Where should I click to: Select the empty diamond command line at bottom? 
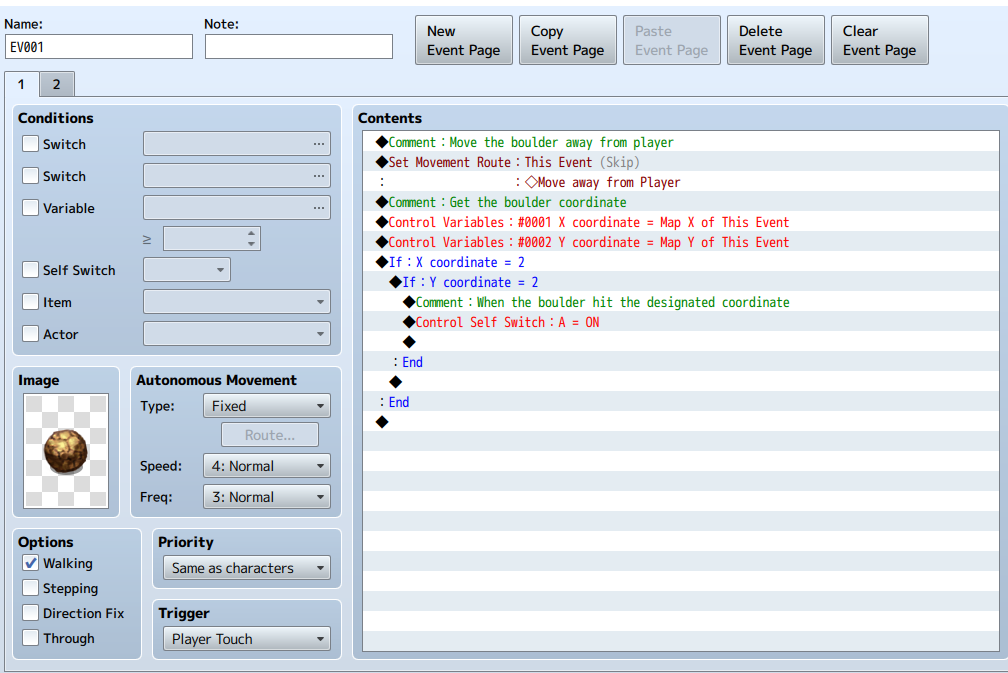click(x=681, y=422)
